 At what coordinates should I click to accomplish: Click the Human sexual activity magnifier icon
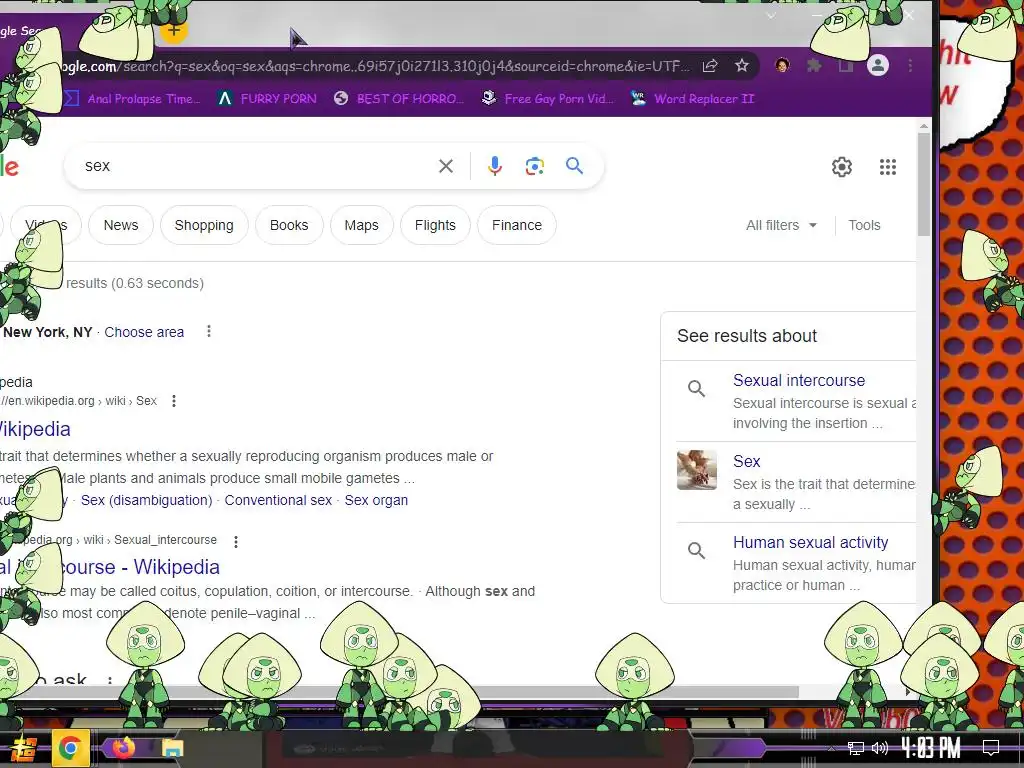[697, 551]
